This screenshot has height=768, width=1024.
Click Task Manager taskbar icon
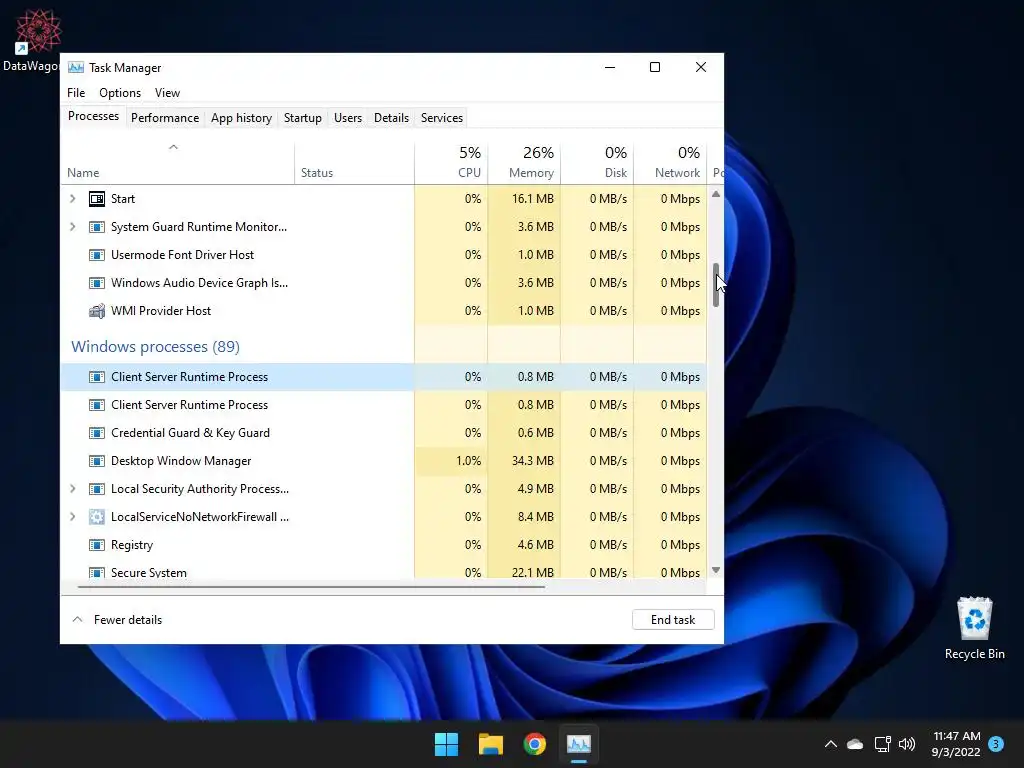pyautogui.click(x=579, y=744)
